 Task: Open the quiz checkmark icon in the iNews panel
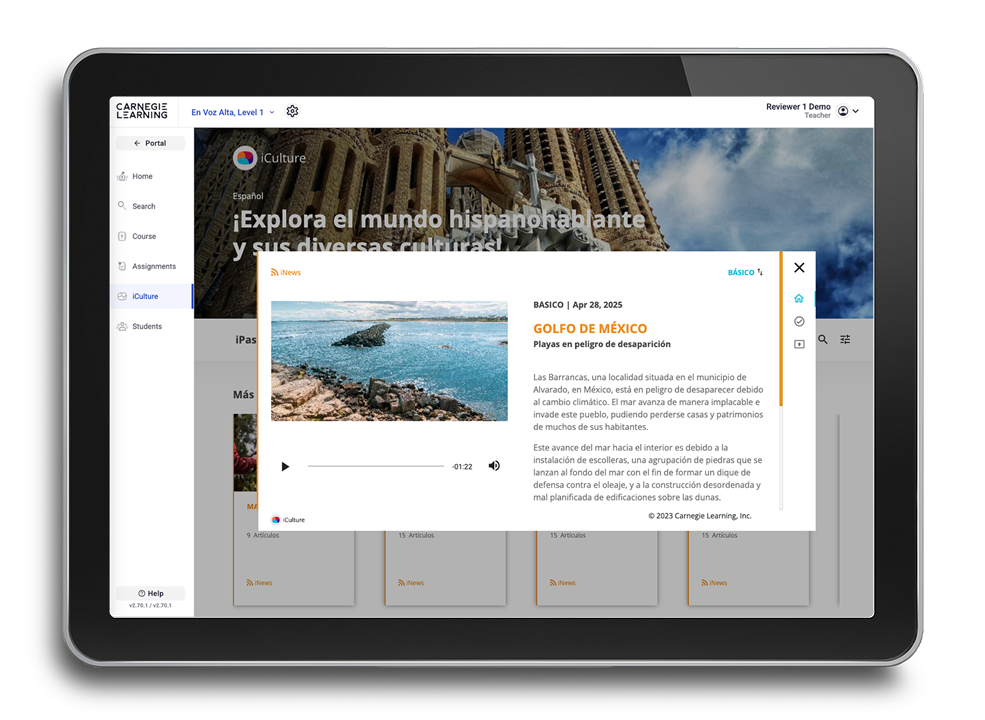(798, 320)
